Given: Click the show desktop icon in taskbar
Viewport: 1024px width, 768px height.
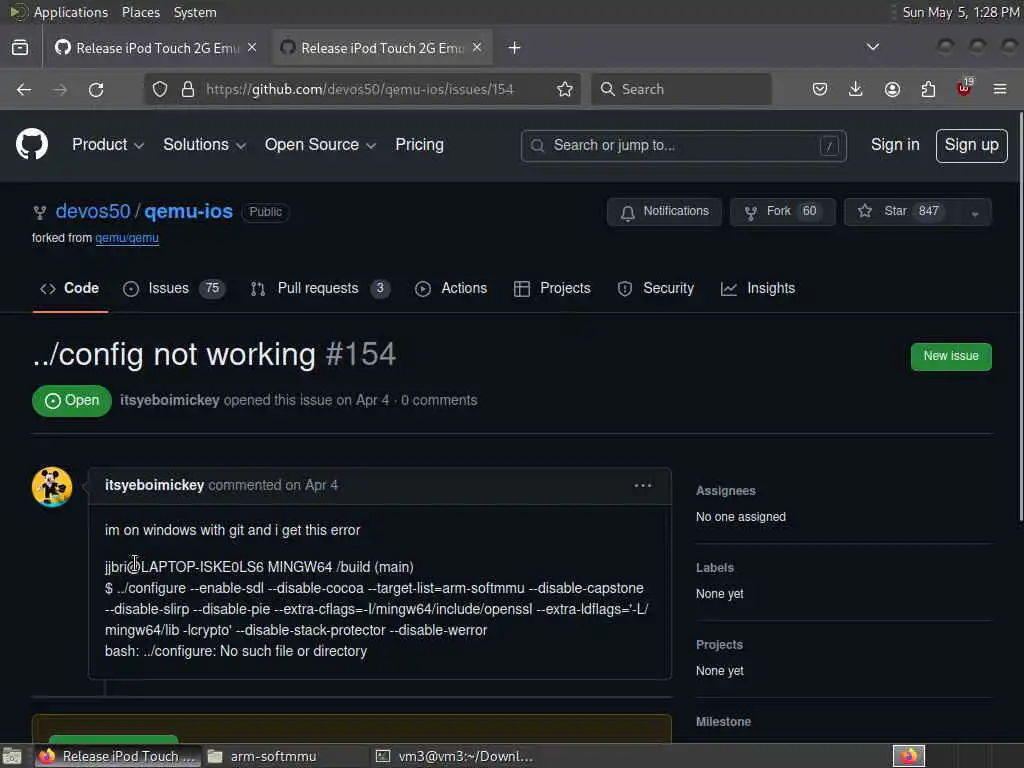Looking at the screenshot, I should point(12,756).
